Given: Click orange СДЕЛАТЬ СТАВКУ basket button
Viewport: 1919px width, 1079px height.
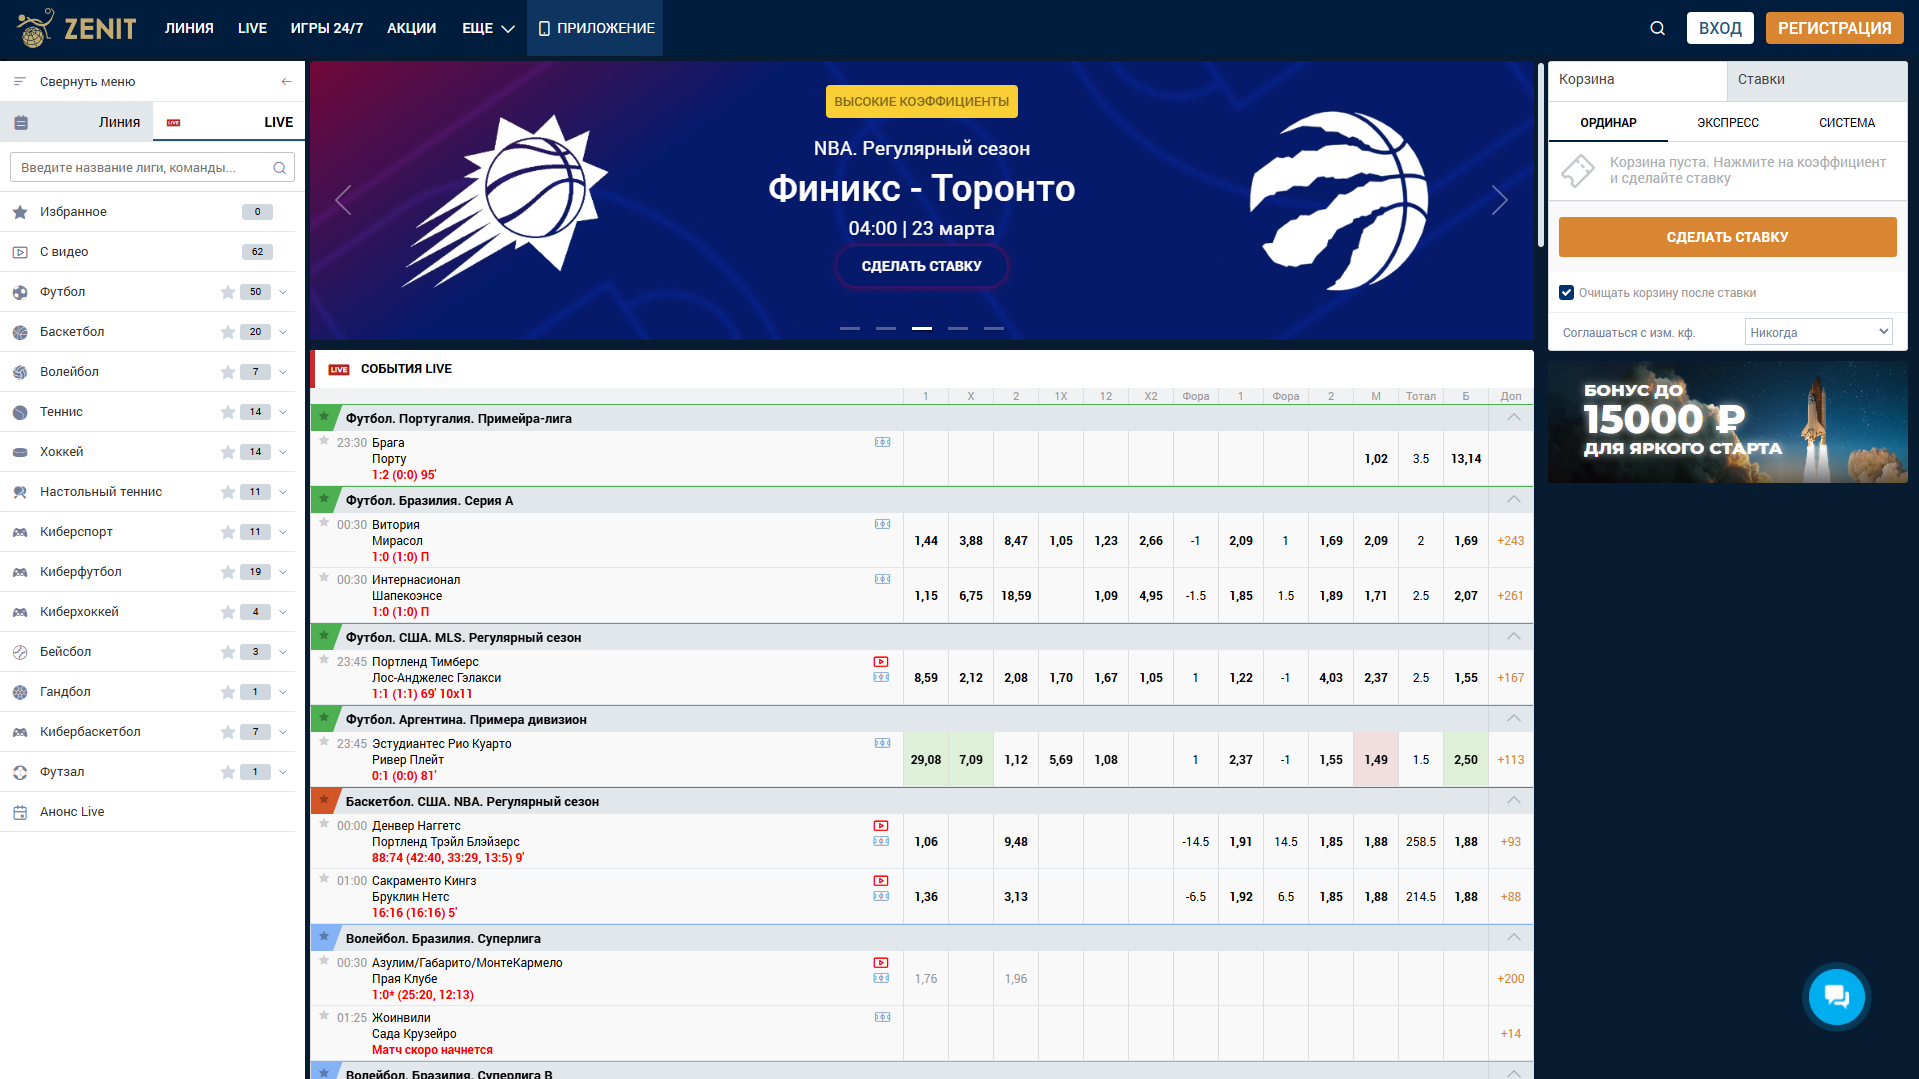Looking at the screenshot, I should pos(1727,237).
